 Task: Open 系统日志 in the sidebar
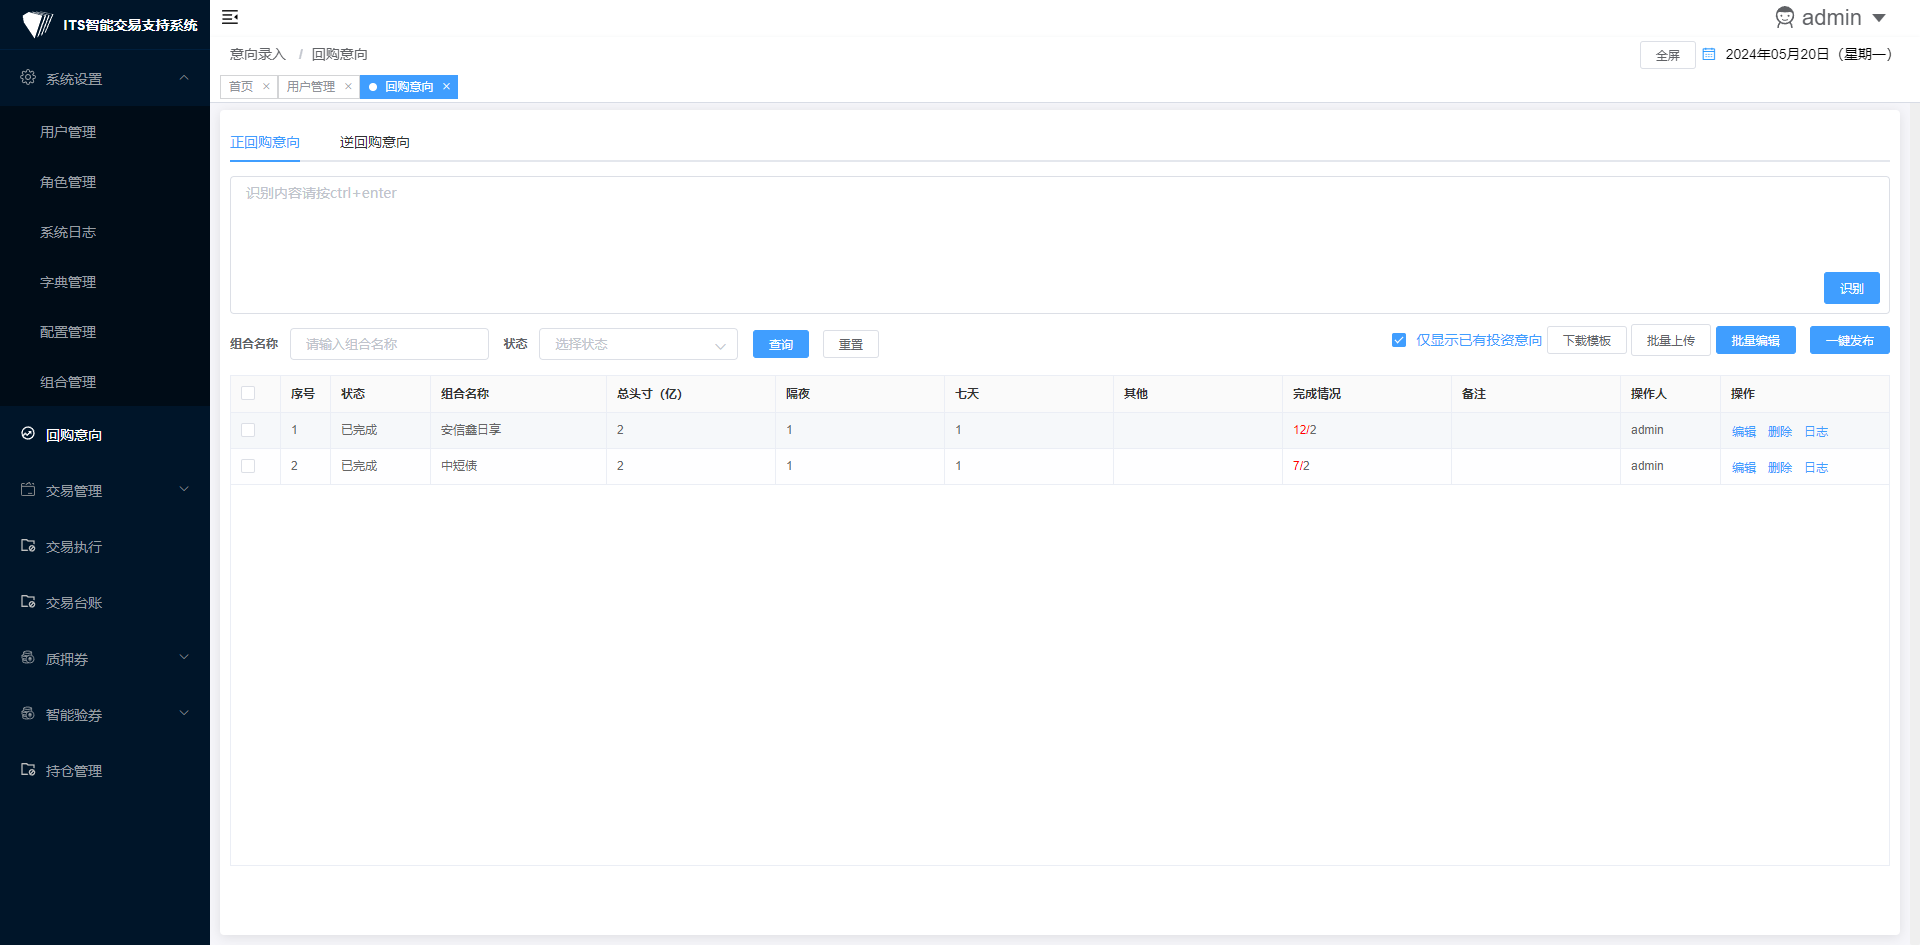coord(68,232)
